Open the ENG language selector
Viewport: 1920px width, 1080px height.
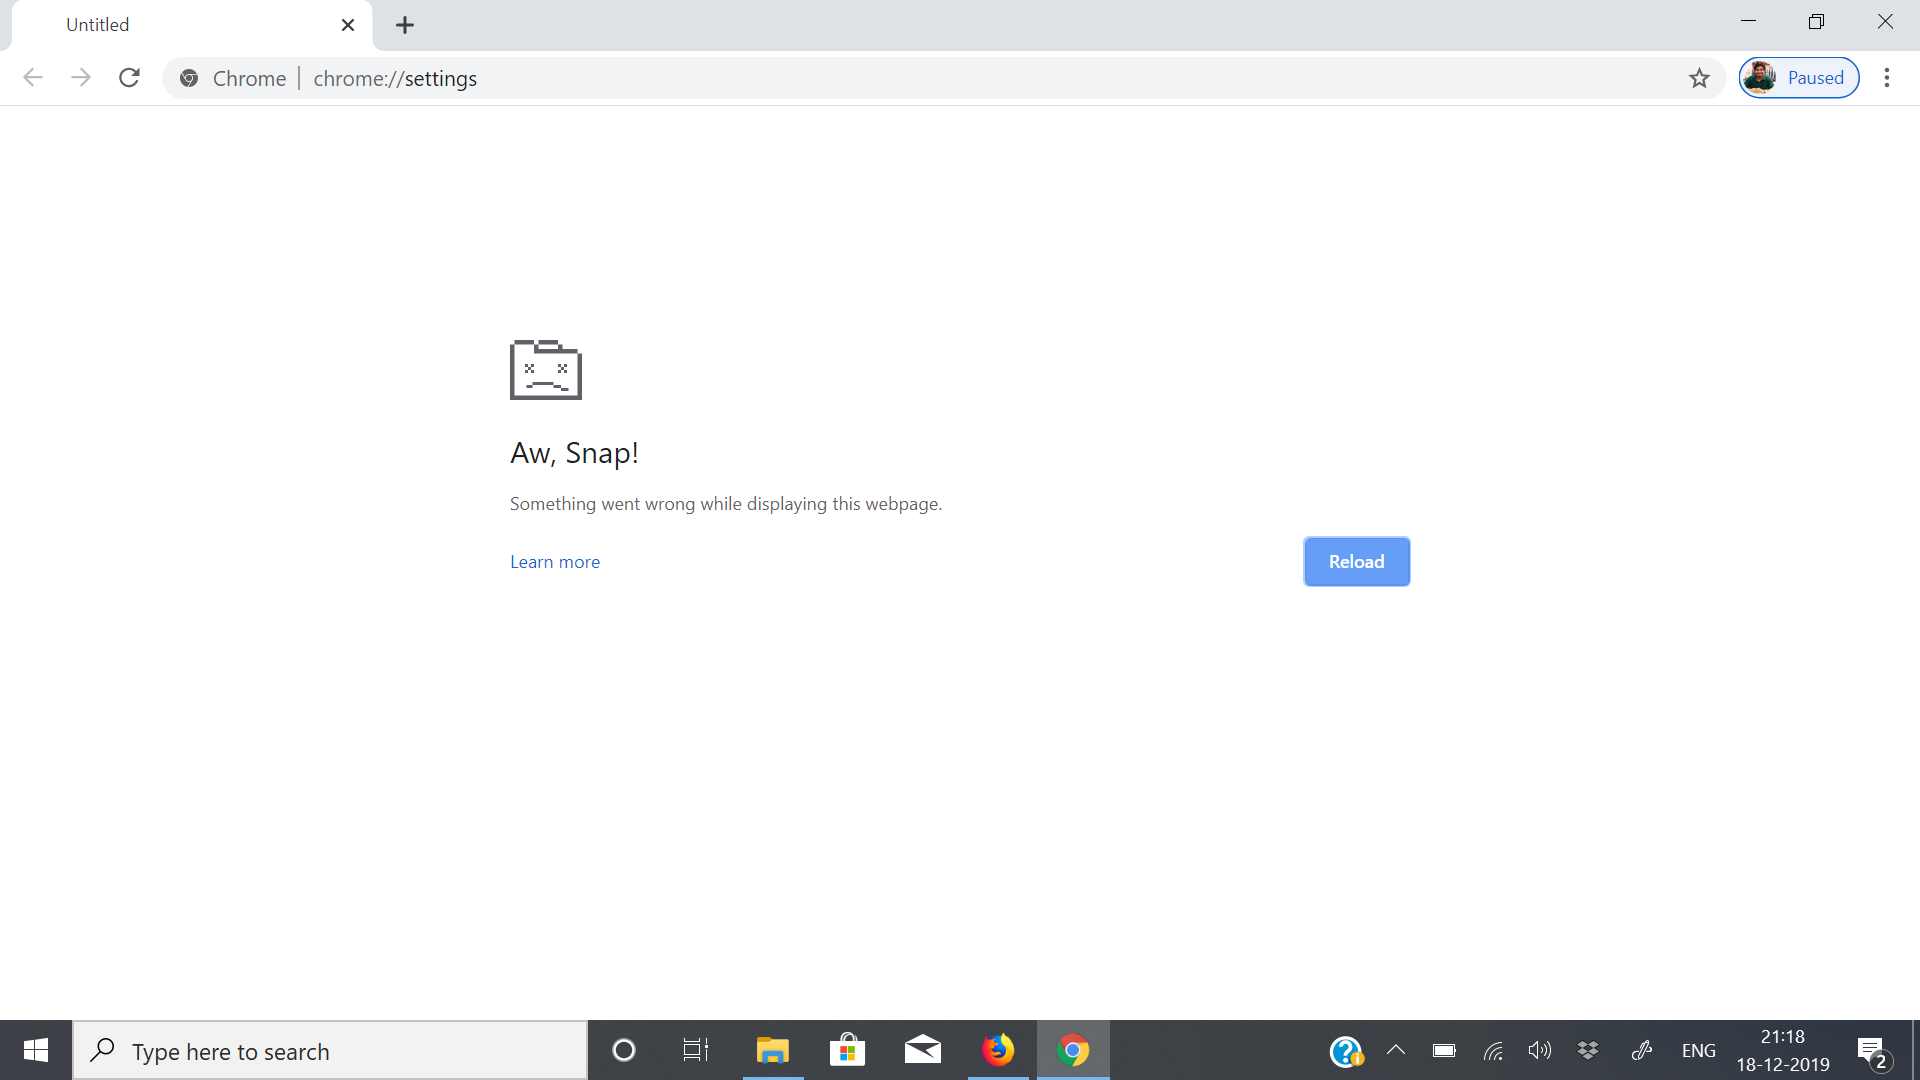(x=1698, y=1050)
